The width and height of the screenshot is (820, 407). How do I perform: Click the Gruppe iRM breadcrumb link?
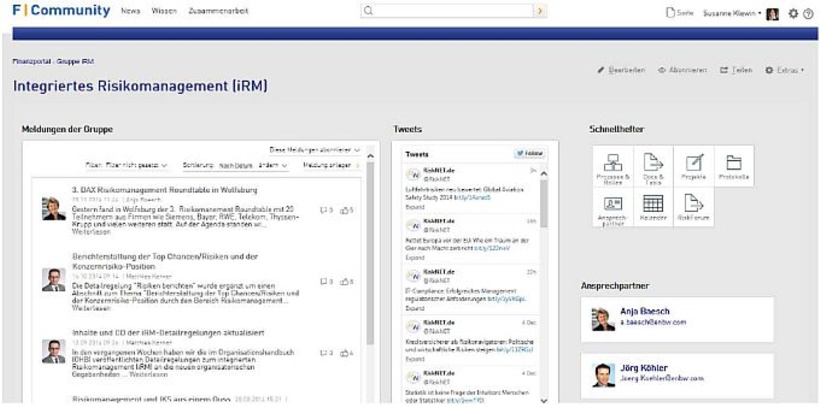point(75,61)
